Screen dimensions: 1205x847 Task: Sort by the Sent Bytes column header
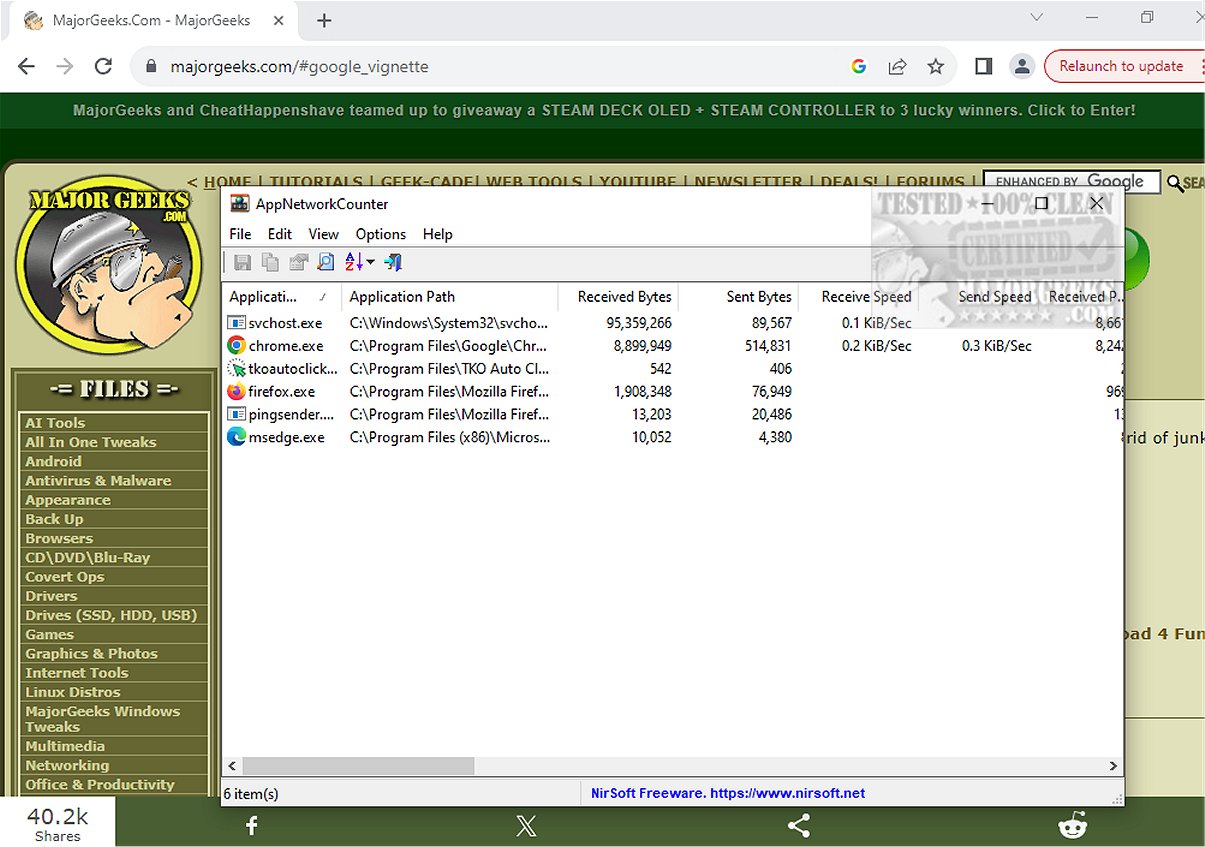pyautogui.click(x=739, y=297)
